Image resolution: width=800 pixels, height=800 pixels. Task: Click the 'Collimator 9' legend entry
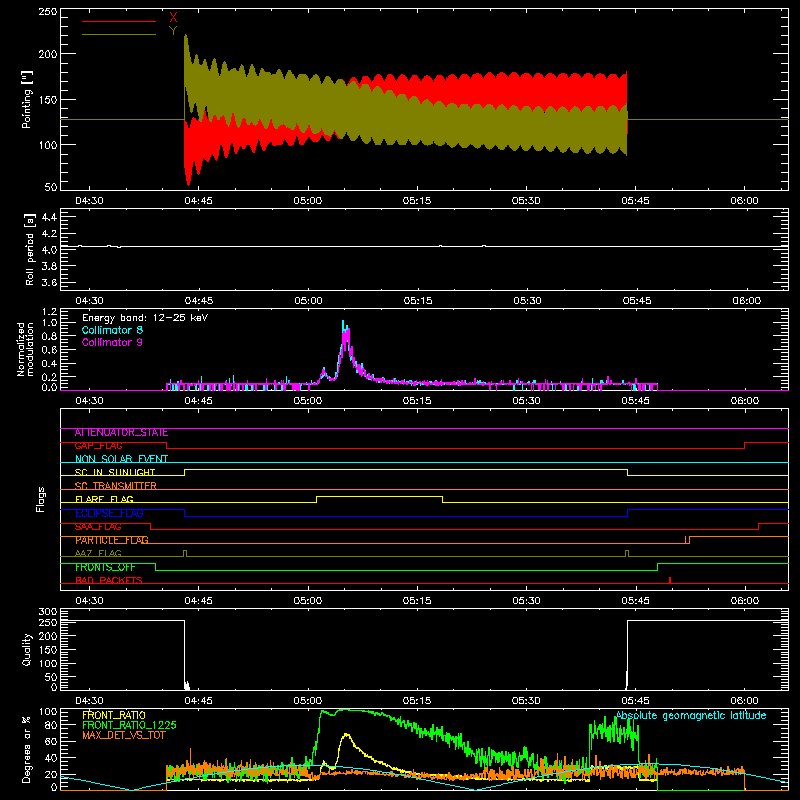(x=112, y=342)
